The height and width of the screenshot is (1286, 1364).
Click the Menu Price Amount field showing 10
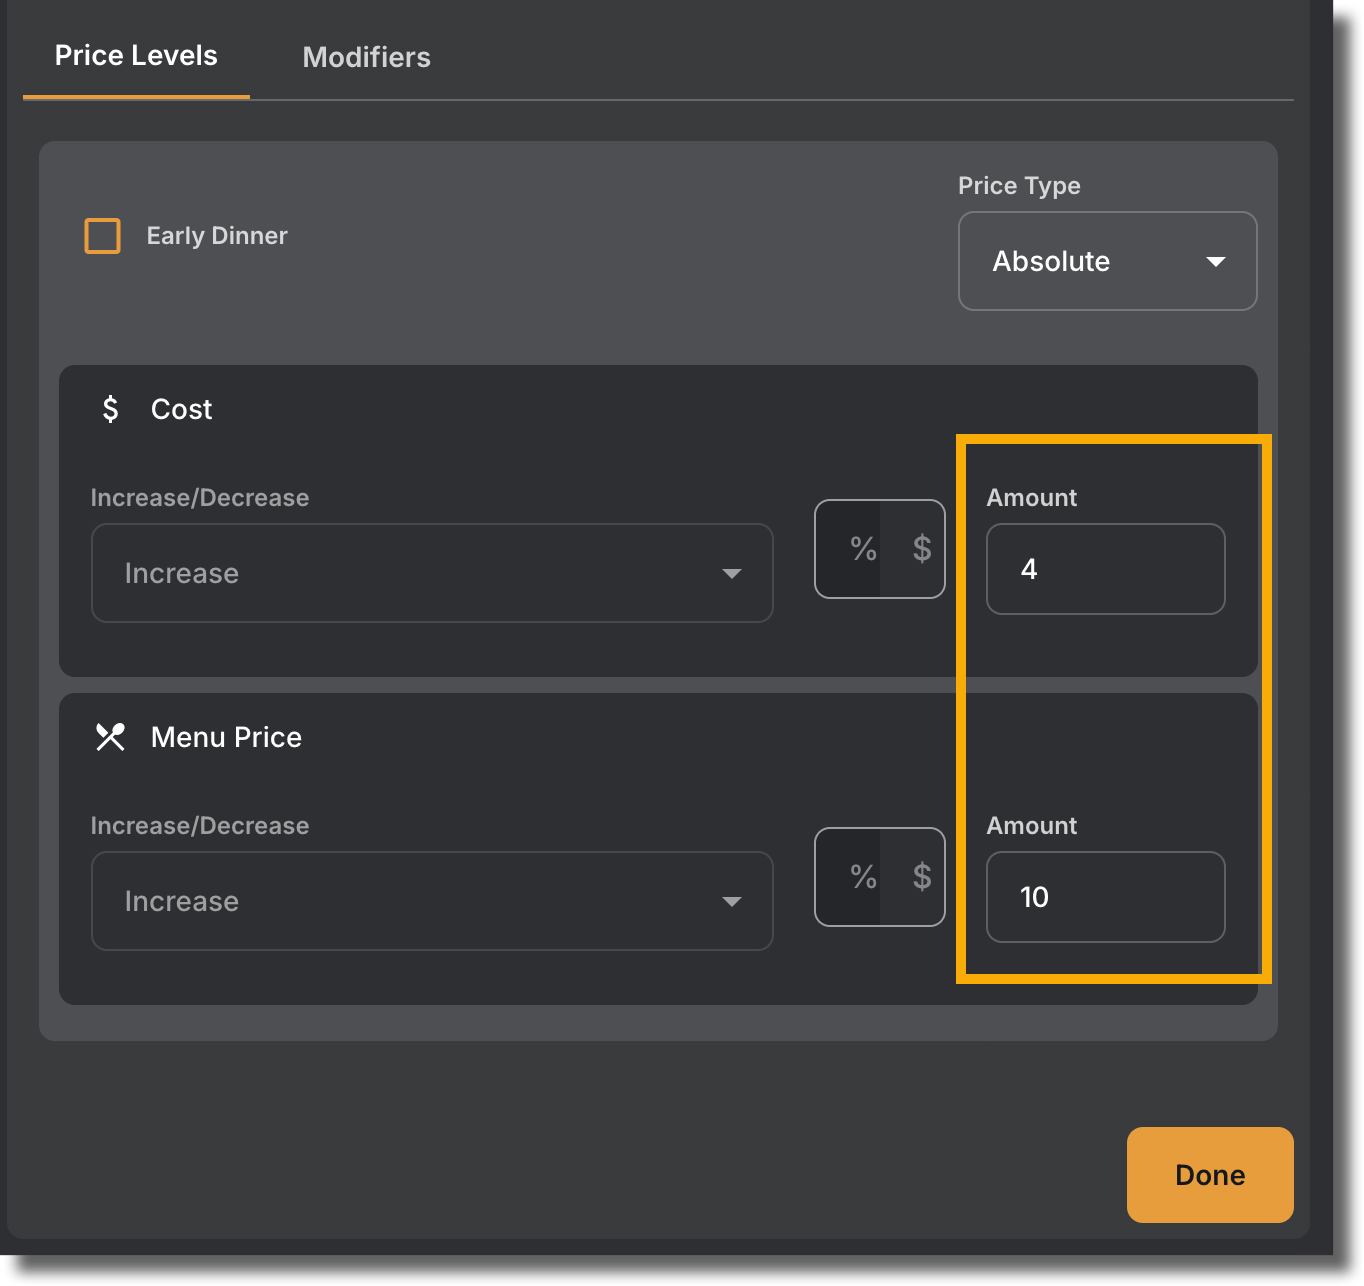(x=1105, y=897)
